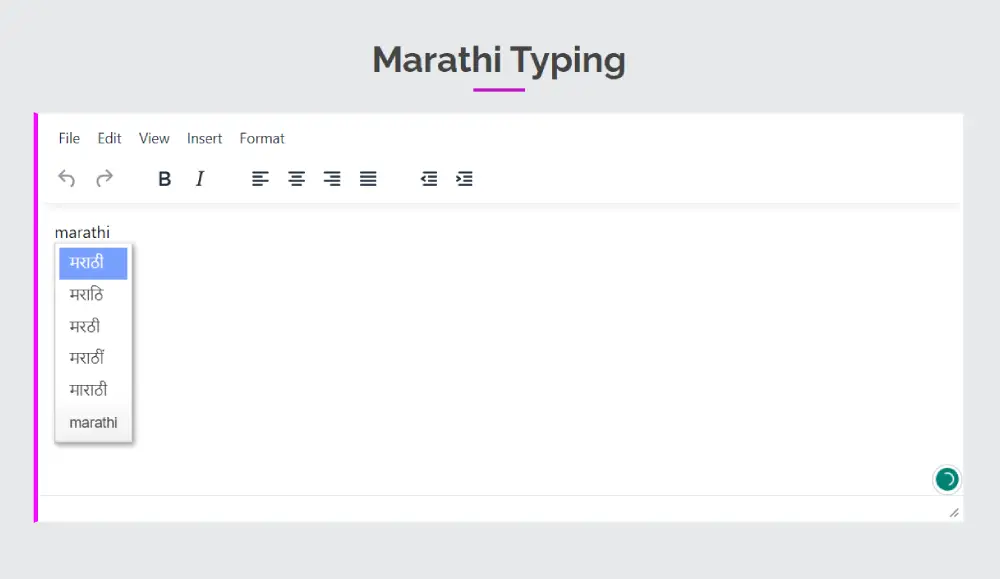Apply italic formatting
Screen dimensions: 1000x579
coord(200,178)
